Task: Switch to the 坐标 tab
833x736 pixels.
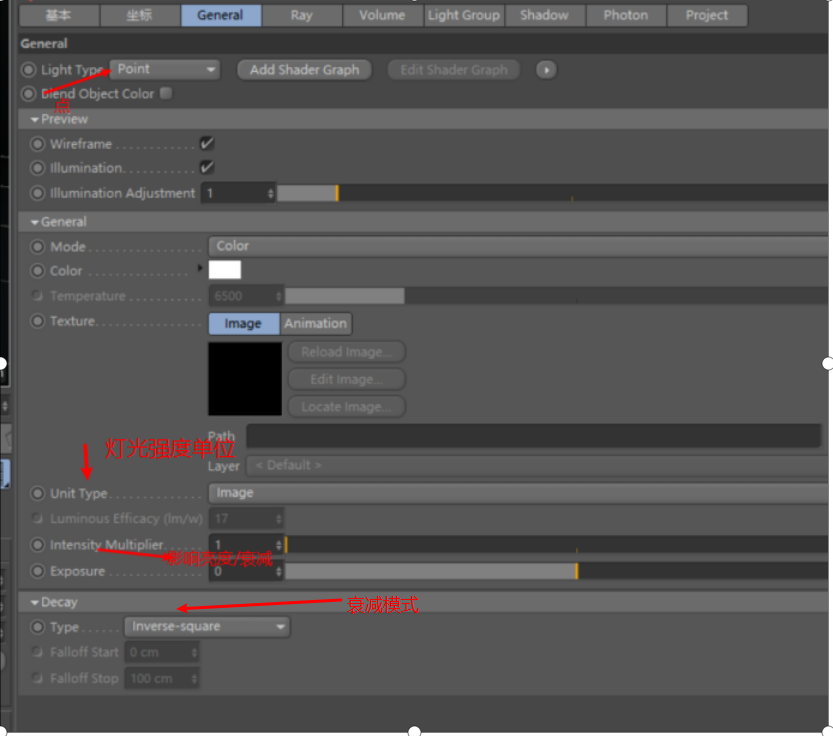Action: click(x=140, y=15)
